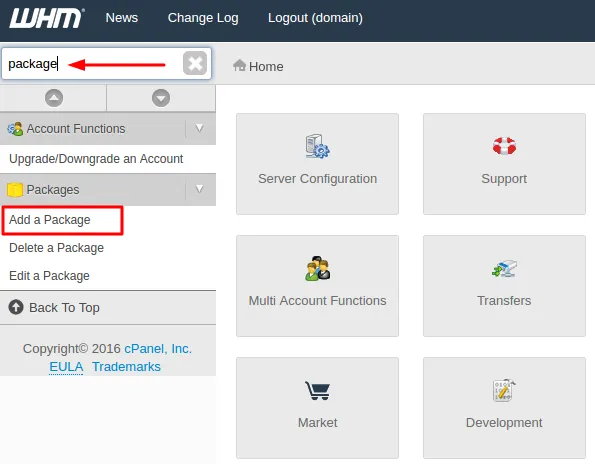Open the Packages section header
595x464 pixels.
pyautogui.click(x=108, y=190)
